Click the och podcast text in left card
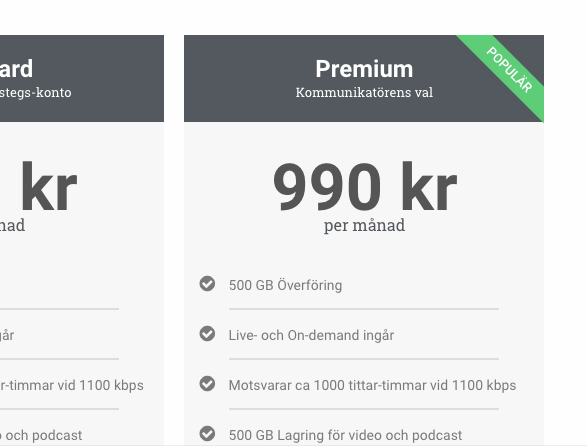This screenshot has width=587, height=446. 41,435
